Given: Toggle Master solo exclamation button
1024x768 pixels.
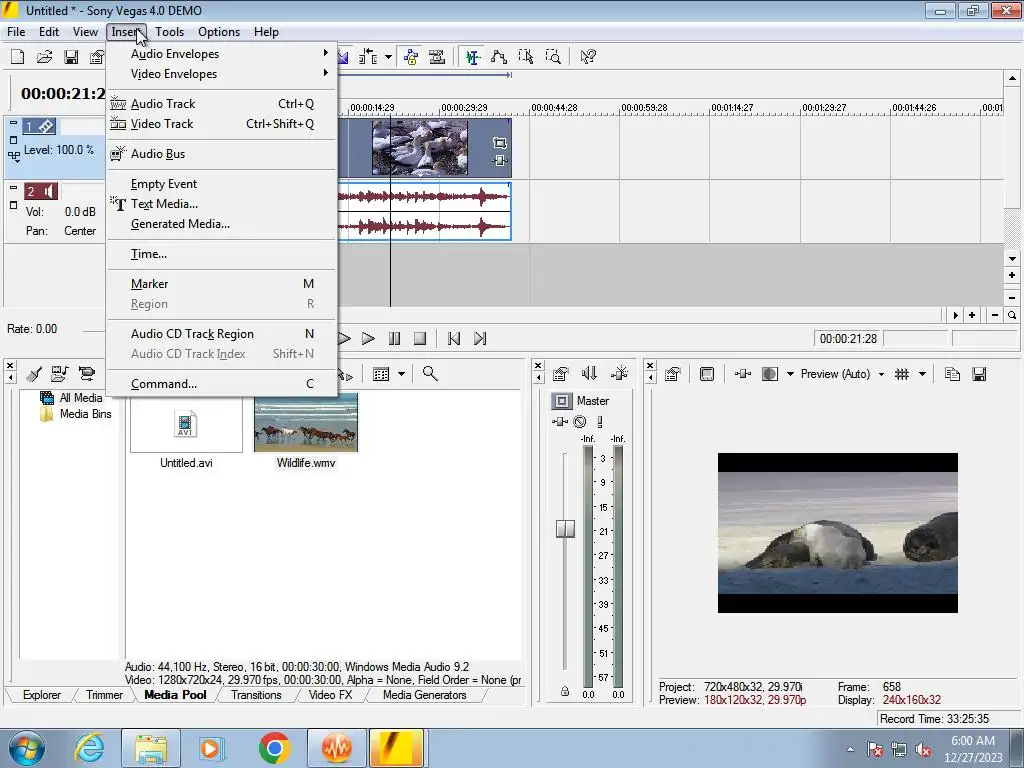Looking at the screenshot, I should pyautogui.click(x=600, y=422).
